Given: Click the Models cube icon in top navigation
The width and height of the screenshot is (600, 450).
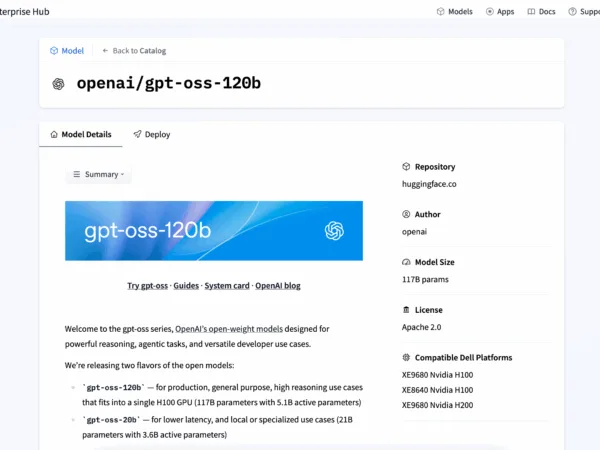Looking at the screenshot, I should pos(441,11).
